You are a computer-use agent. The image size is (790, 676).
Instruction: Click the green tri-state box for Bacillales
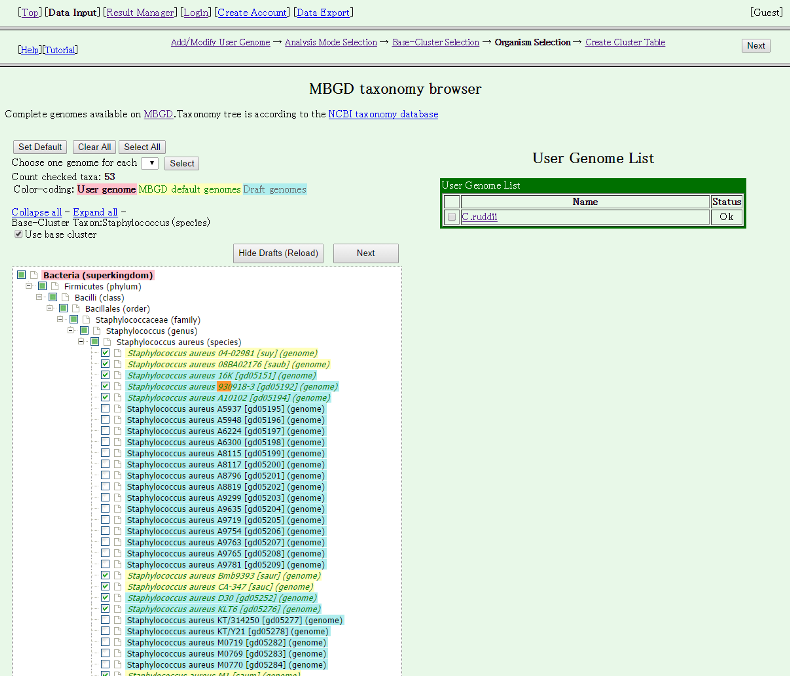64,308
